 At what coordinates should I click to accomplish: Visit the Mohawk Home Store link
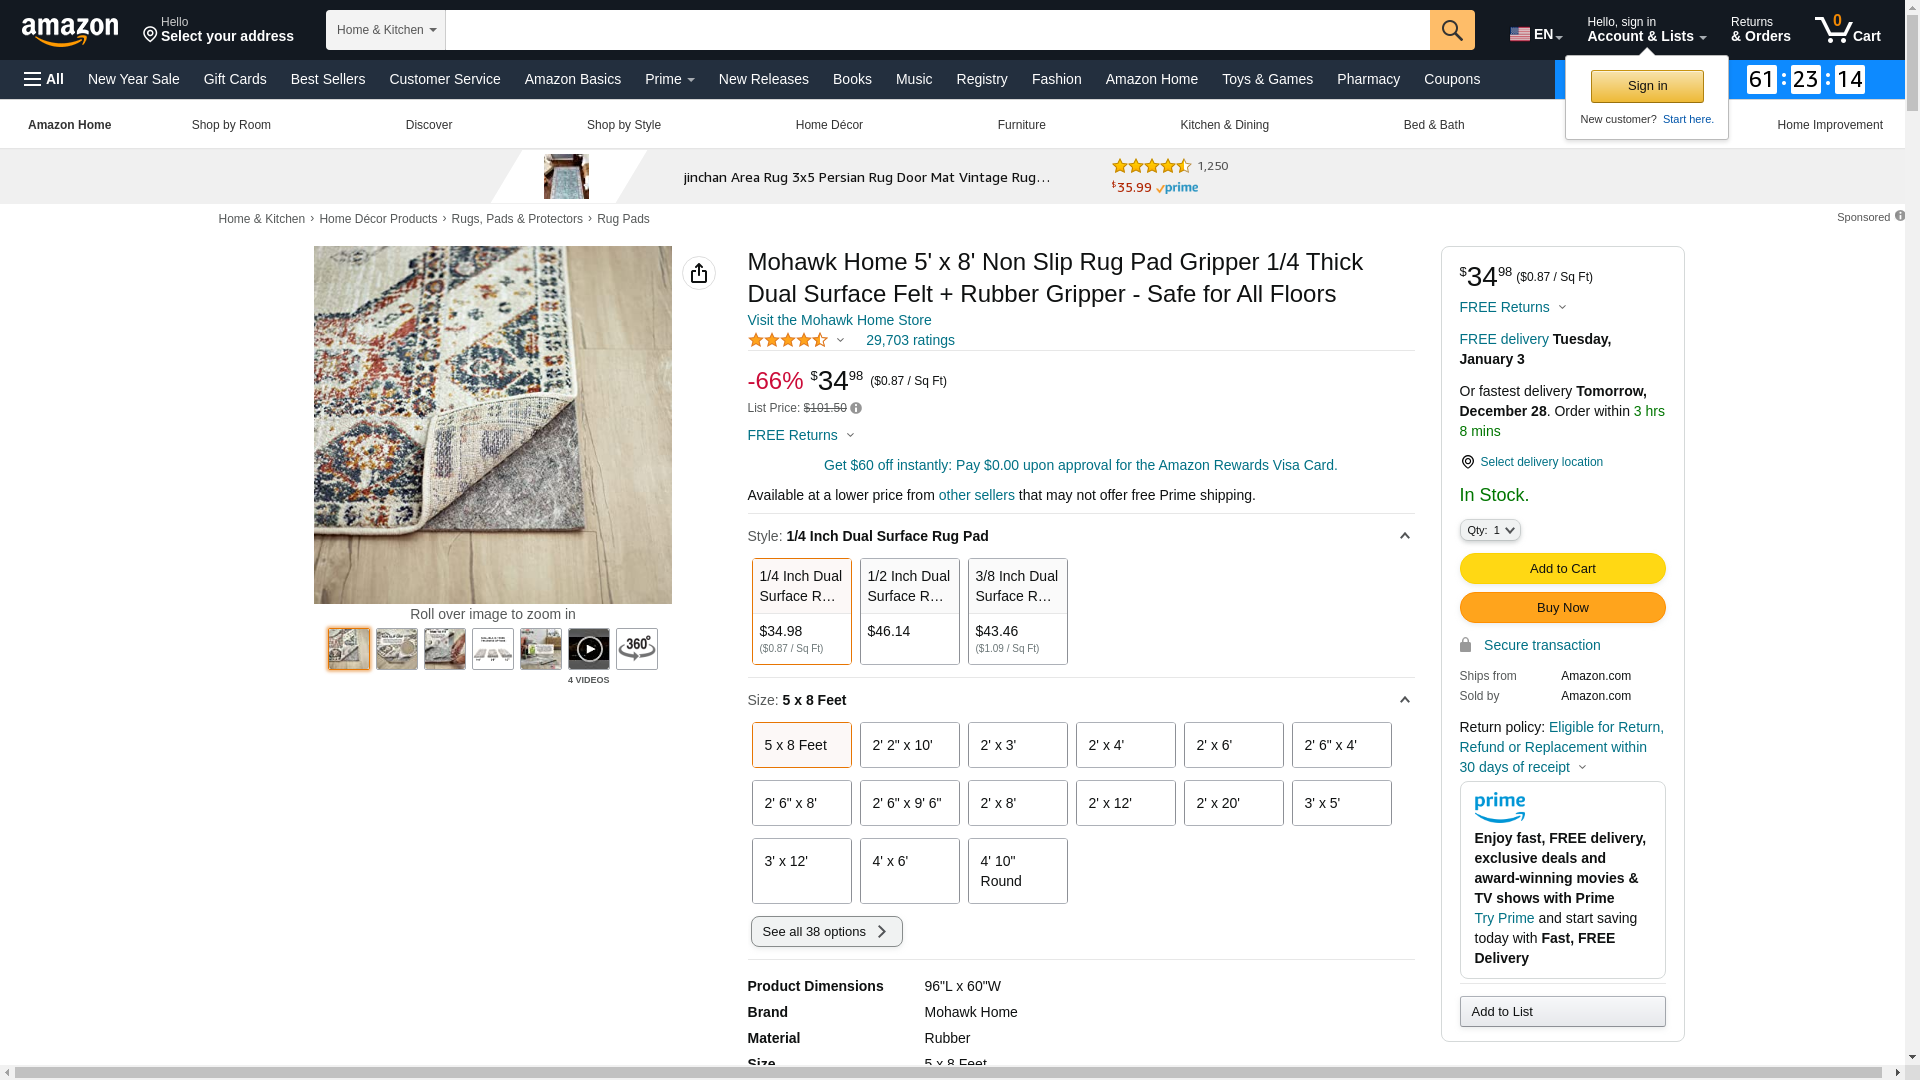(838, 320)
